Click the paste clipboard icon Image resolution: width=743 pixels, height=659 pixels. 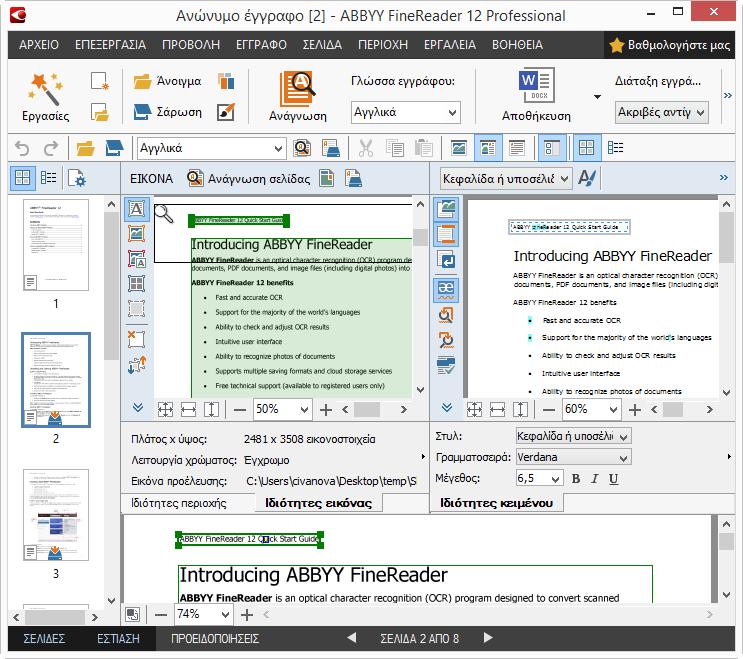[x=423, y=148]
